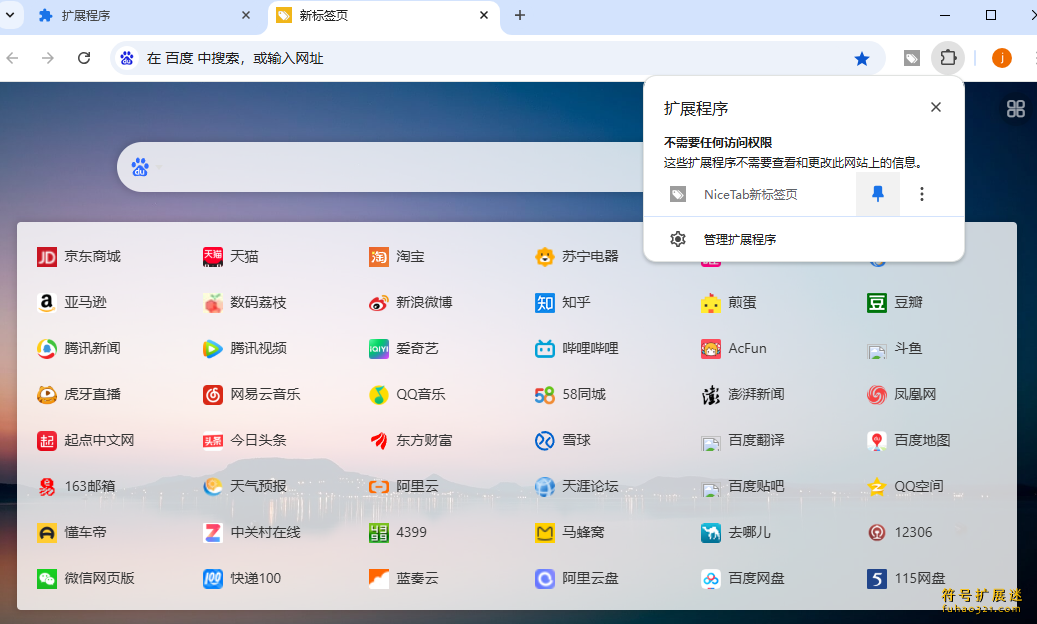Open the 百度地图 link

[x=922, y=440]
